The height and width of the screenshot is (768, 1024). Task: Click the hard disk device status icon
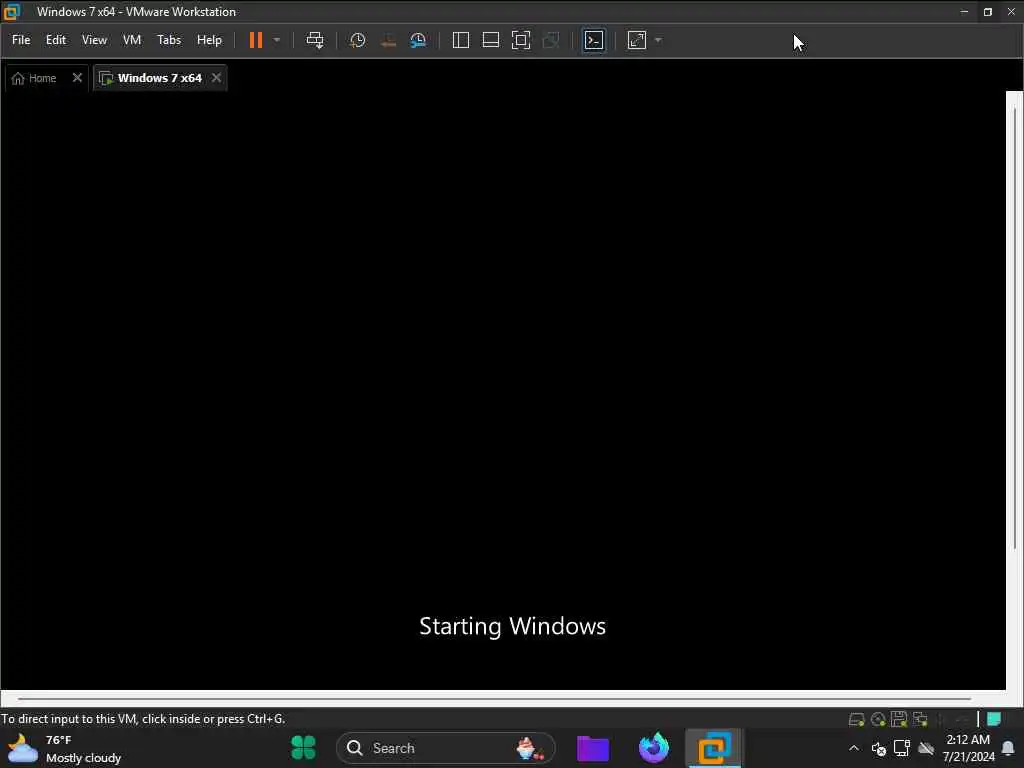tap(856, 719)
